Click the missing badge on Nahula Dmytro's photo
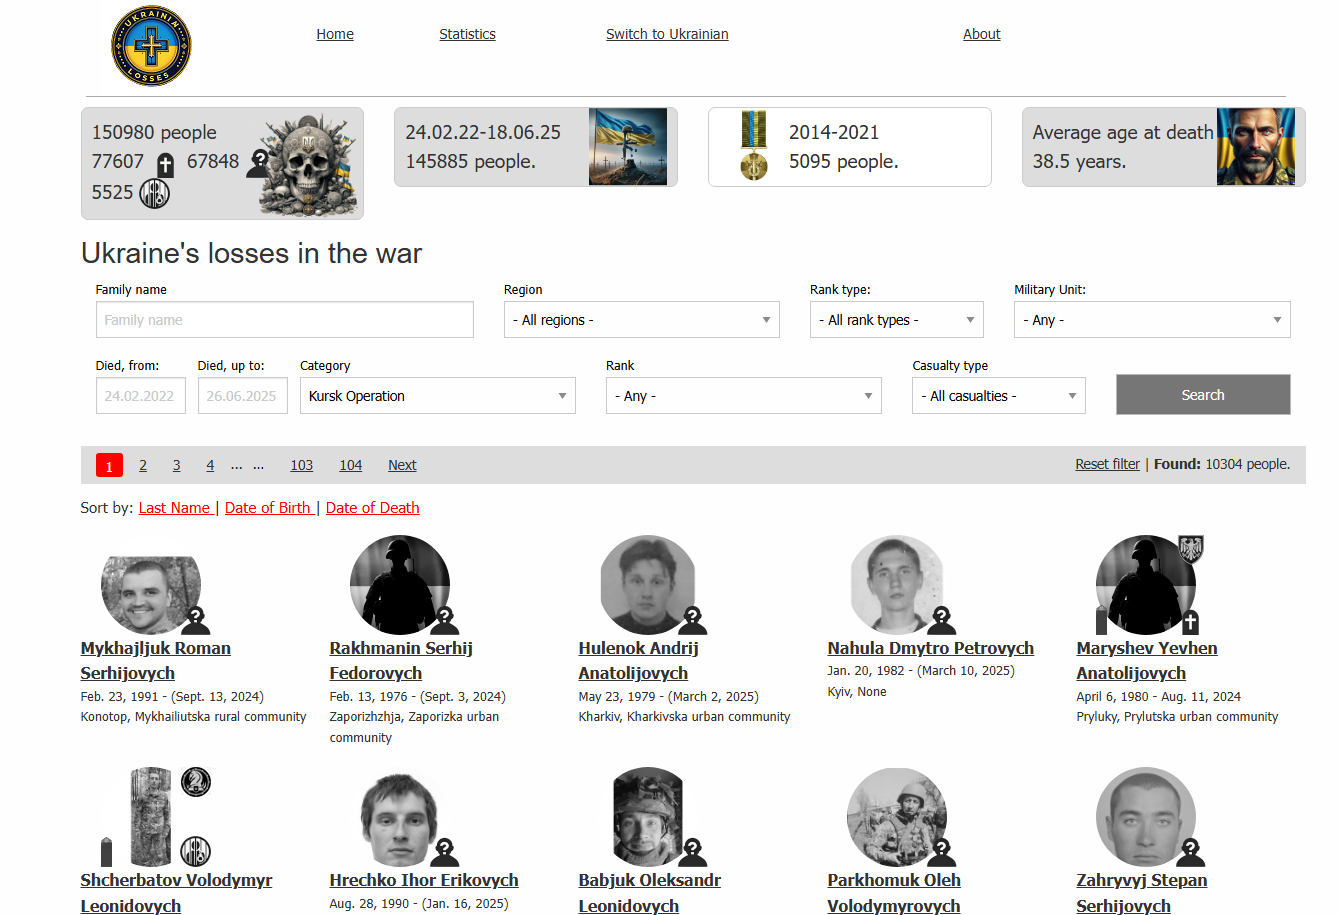 [942, 621]
